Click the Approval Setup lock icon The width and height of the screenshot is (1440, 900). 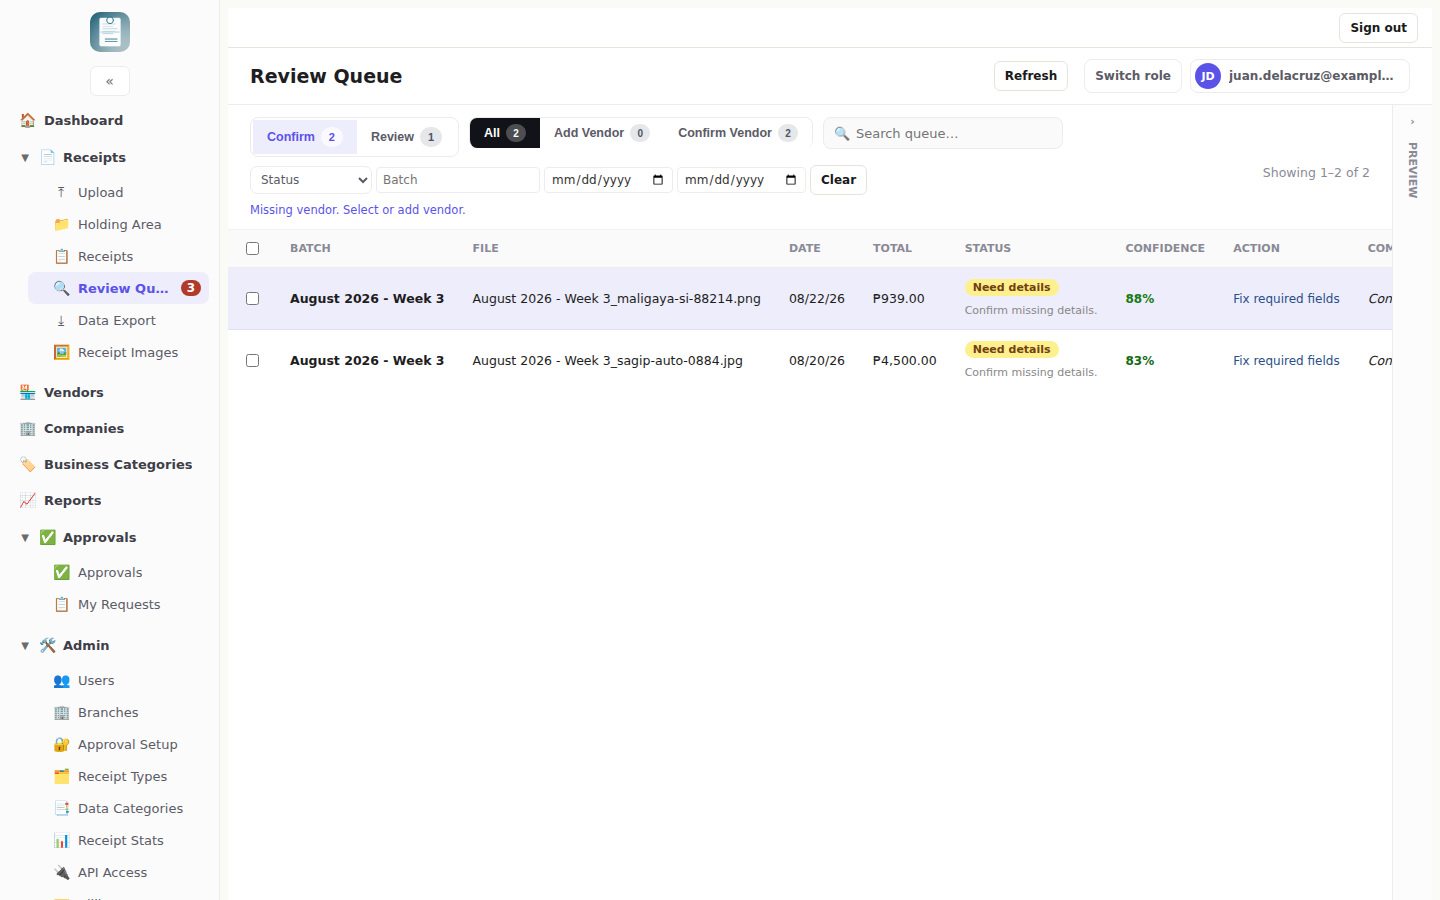61,744
